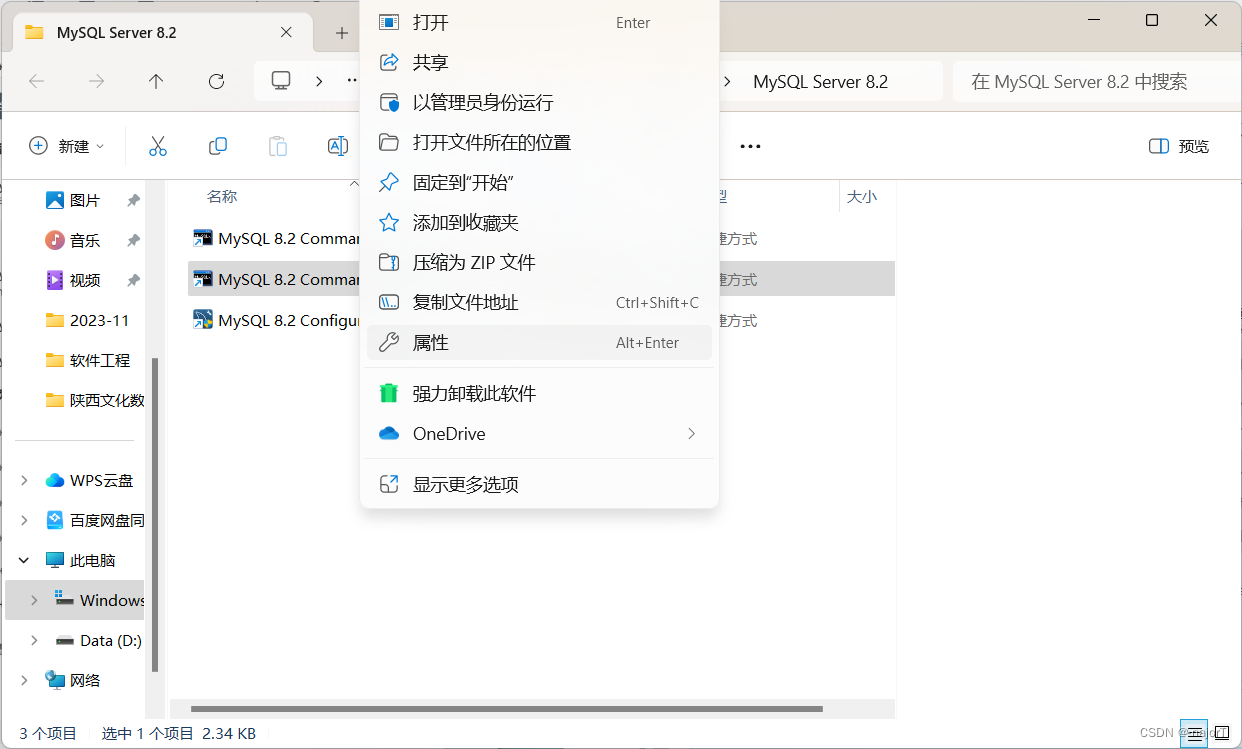The height and width of the screenshot is (749, 1242).
Task: Click the This PC monitor icon in address bar
Action: click(x=281, y=80)
